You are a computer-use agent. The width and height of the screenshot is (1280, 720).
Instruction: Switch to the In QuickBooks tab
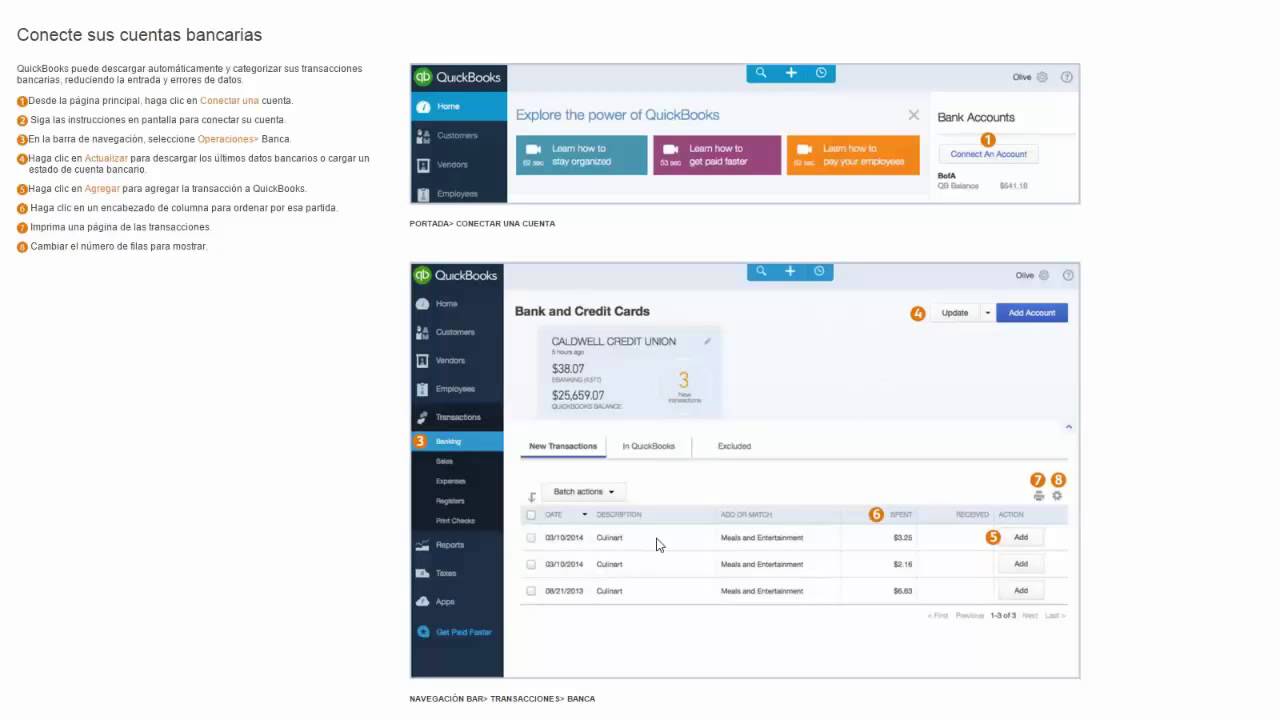(x=648, y=446)
